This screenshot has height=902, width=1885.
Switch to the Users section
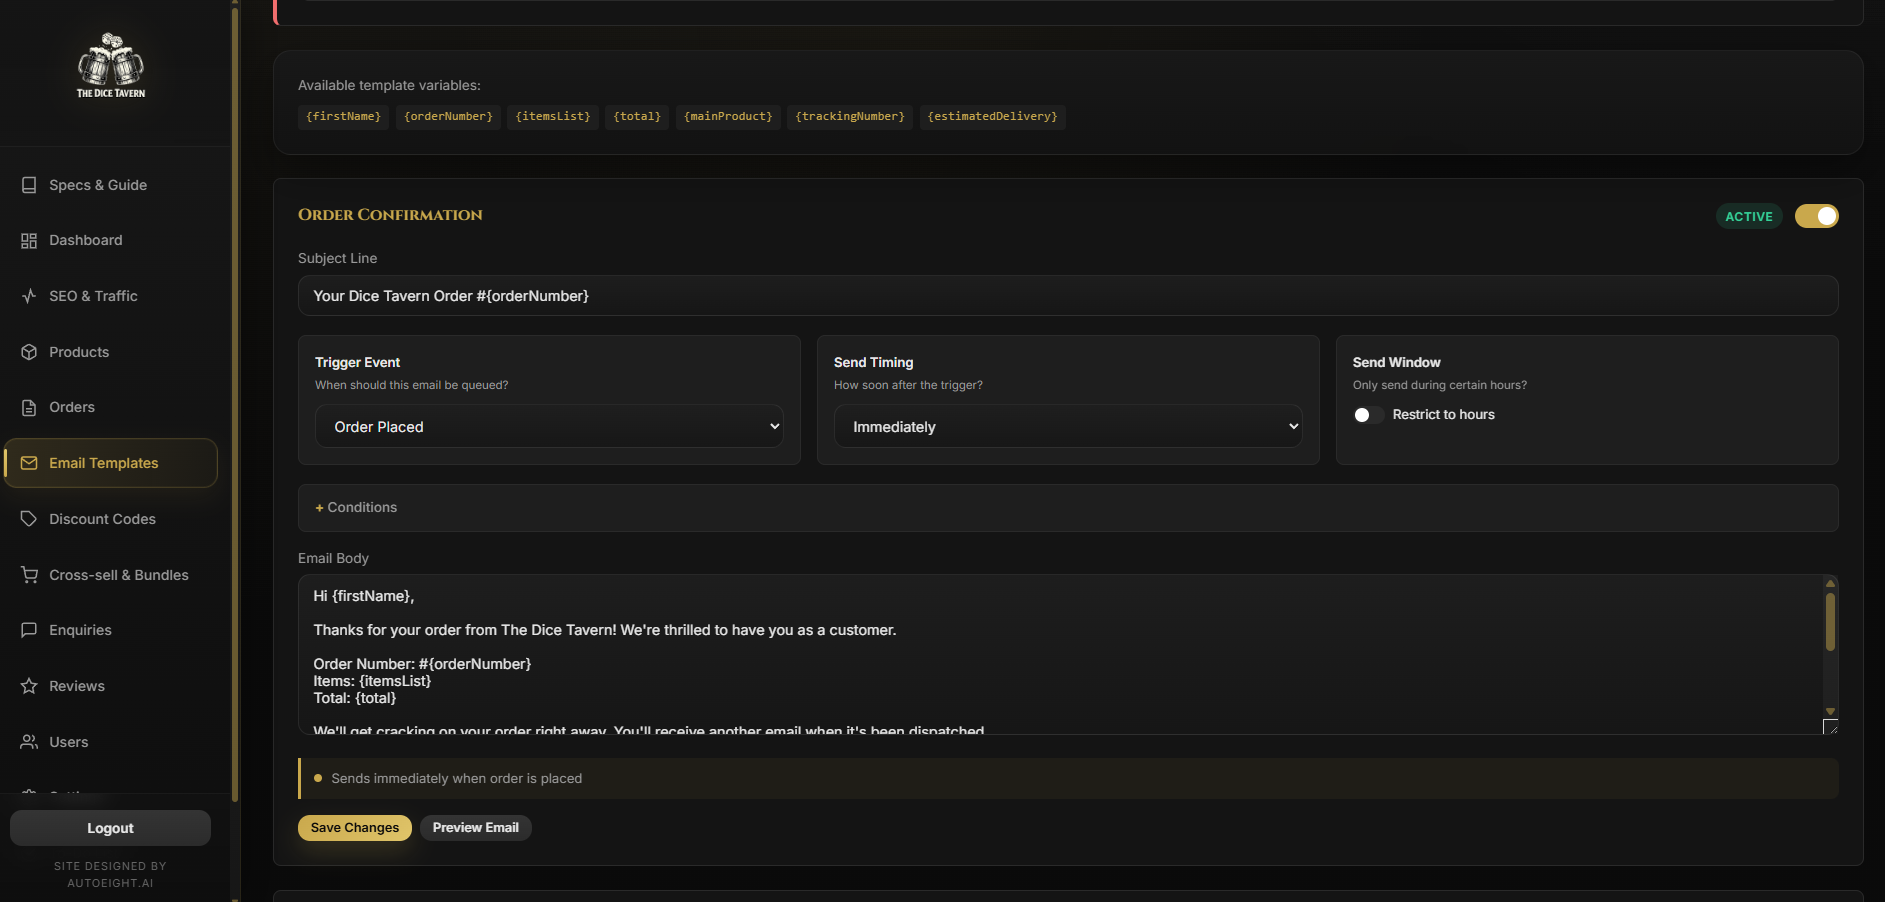68,742
